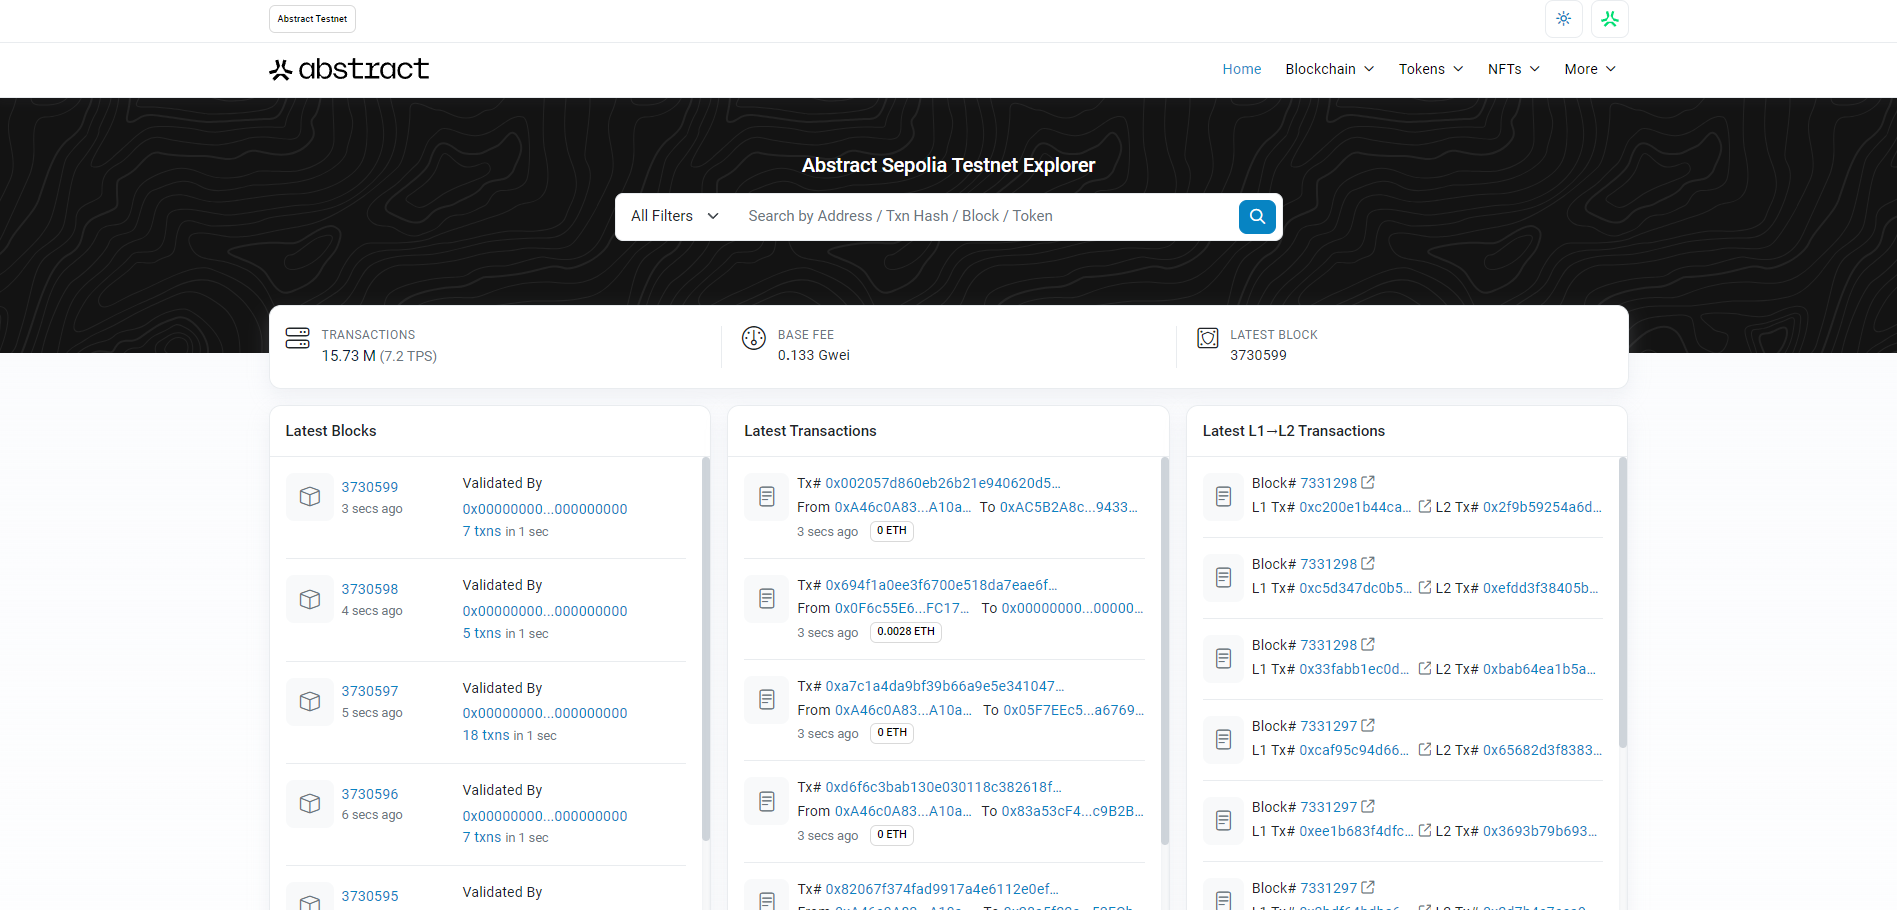Click cube icon for block 3730598
The height and width of the screenshot is (910, 1897).
pos(310,599)
